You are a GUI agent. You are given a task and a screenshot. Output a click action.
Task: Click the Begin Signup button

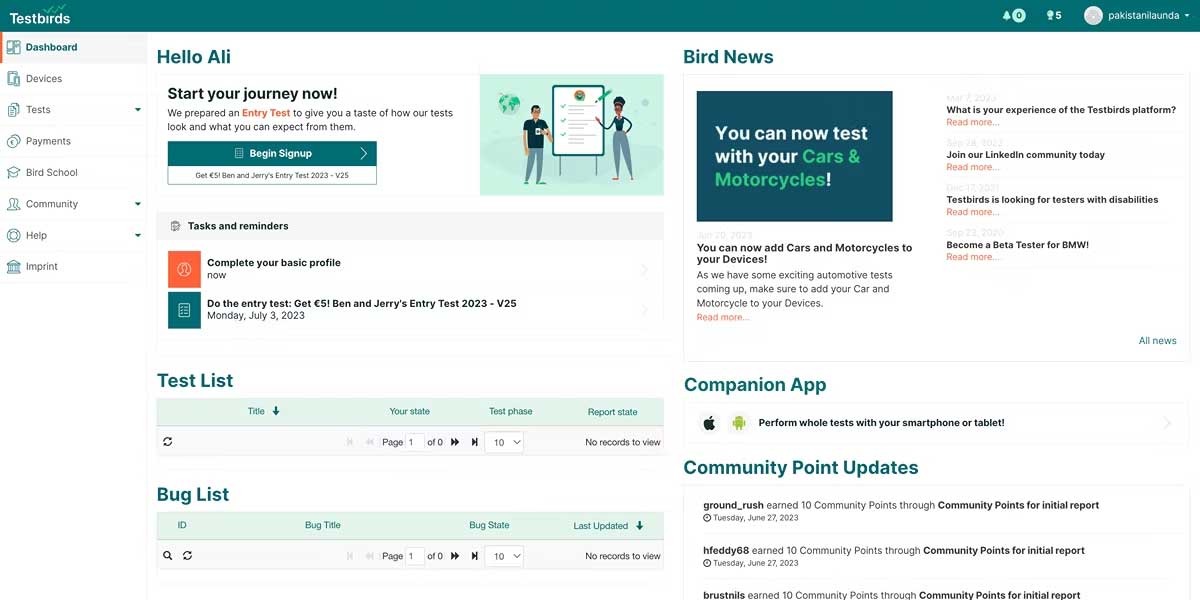(x=270, y=152)
